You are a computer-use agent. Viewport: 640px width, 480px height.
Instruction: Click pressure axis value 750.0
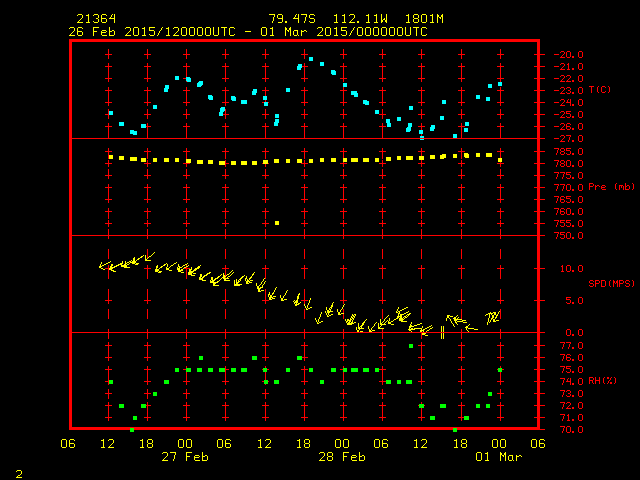[x=569, y=236]
